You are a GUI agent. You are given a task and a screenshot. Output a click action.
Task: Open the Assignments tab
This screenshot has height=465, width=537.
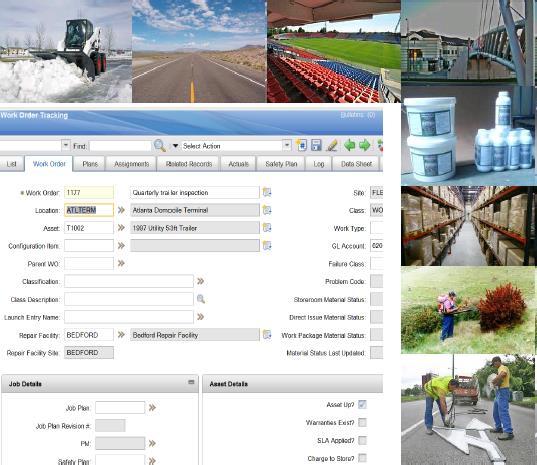132,164
